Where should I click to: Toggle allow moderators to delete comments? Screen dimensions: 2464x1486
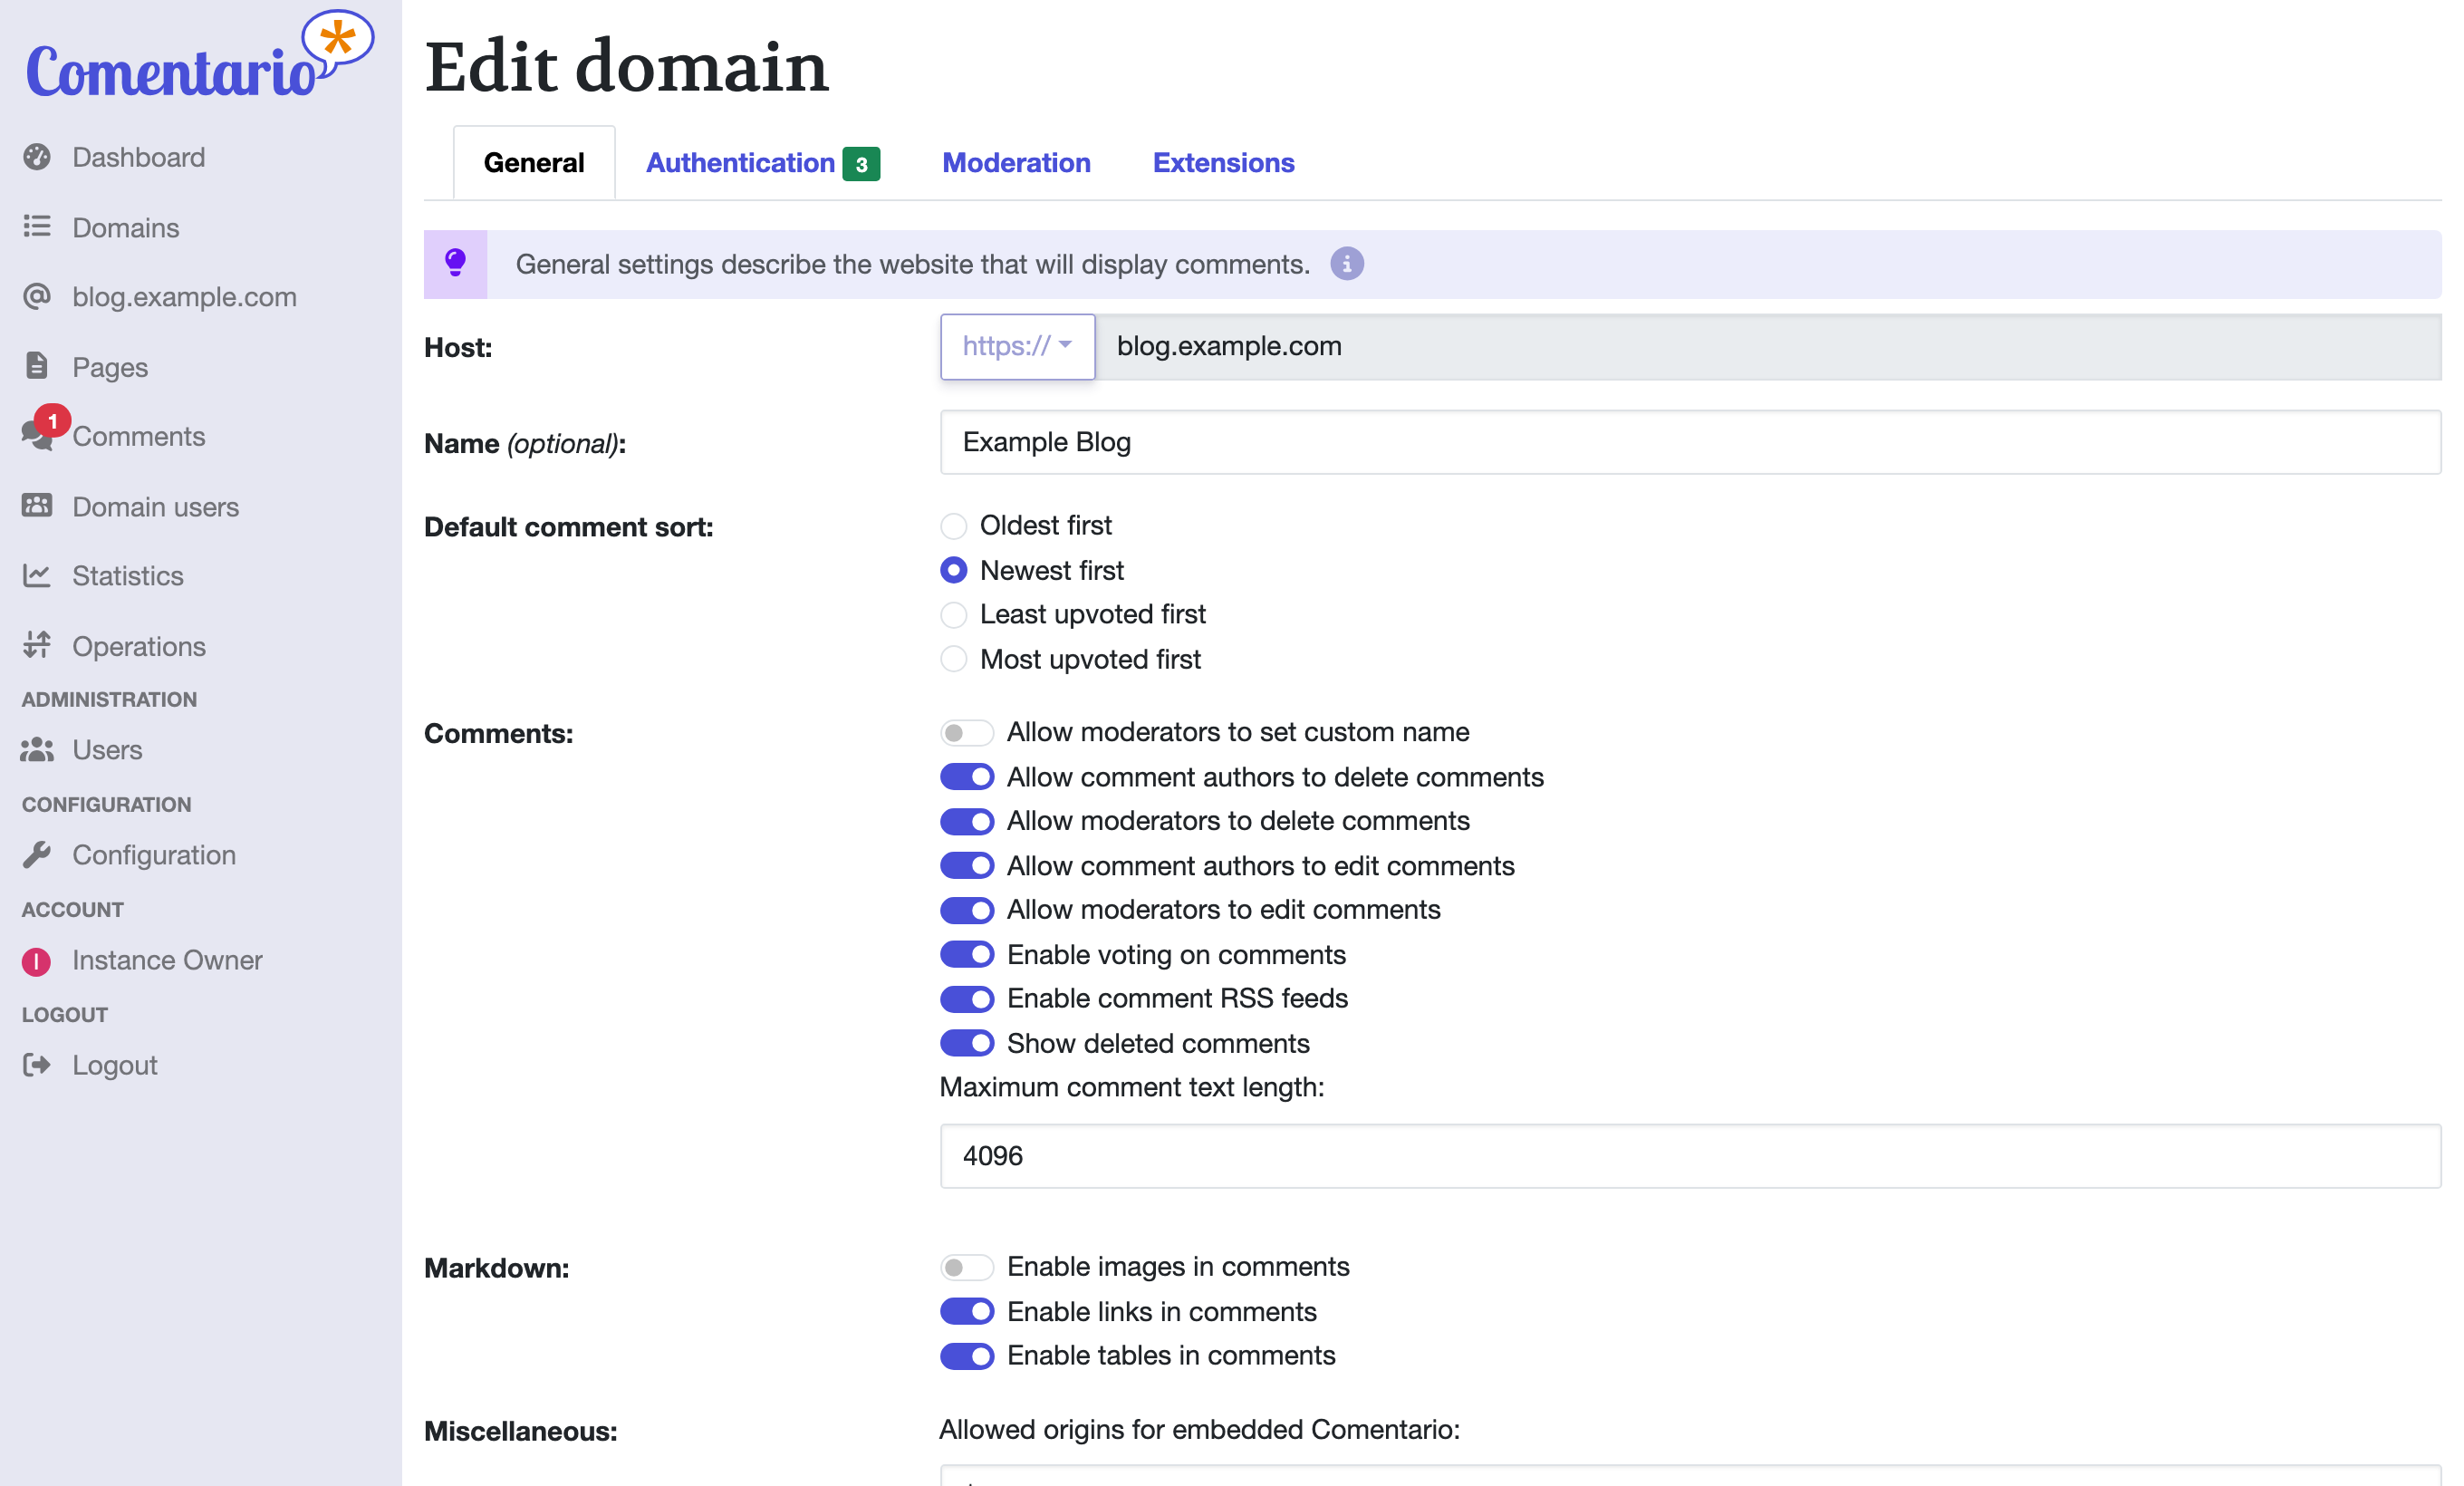pyautogui.click(x=967, y=822)
